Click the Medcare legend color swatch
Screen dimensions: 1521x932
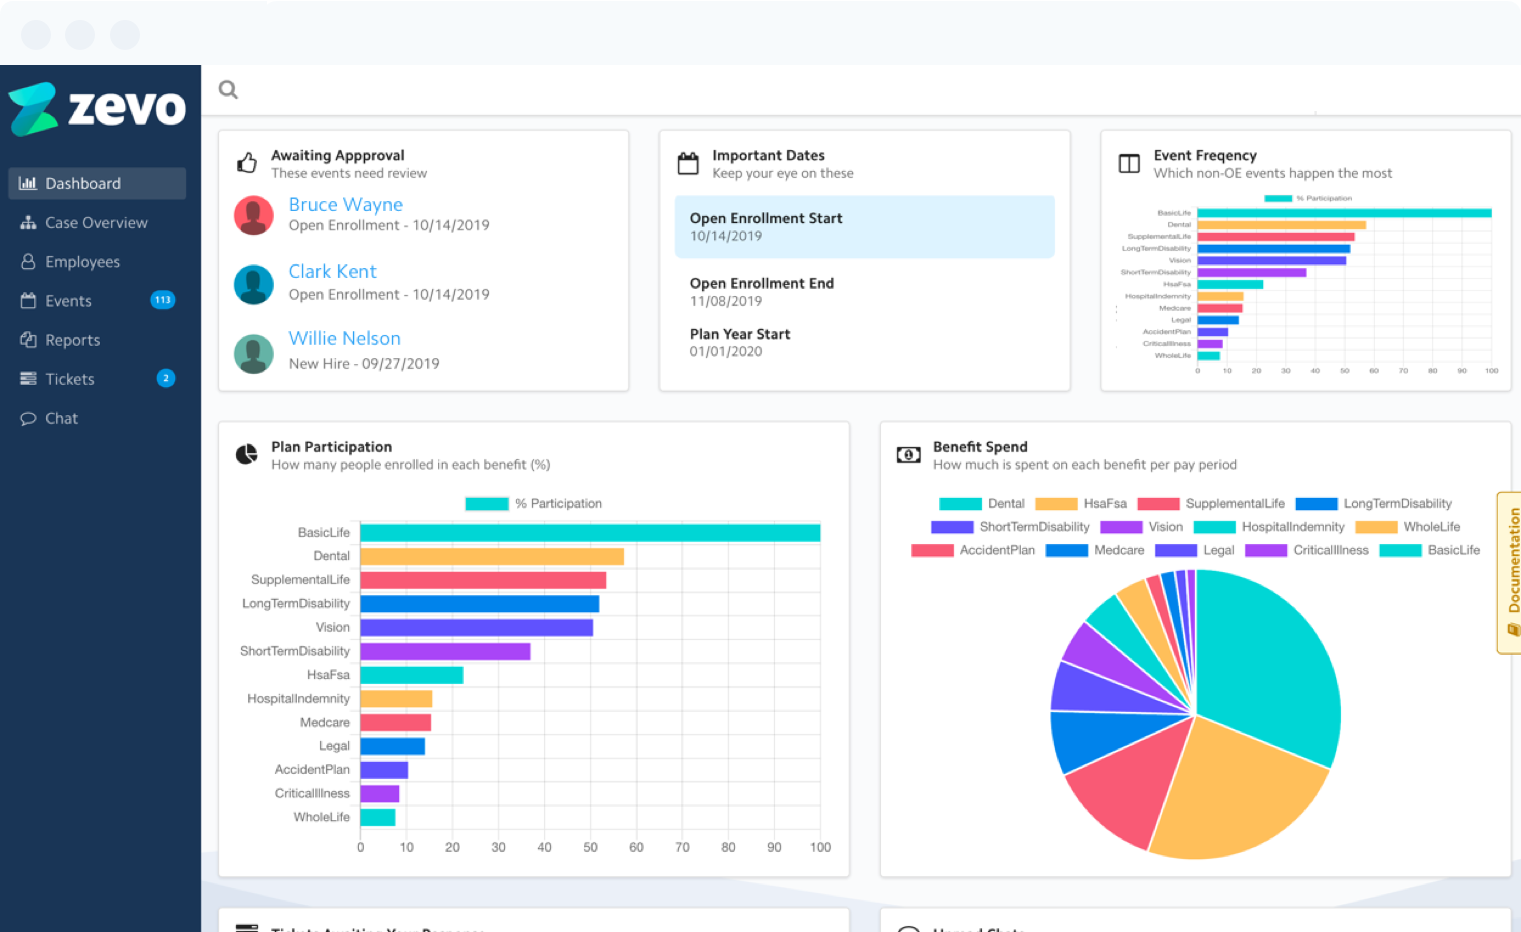1066,550
